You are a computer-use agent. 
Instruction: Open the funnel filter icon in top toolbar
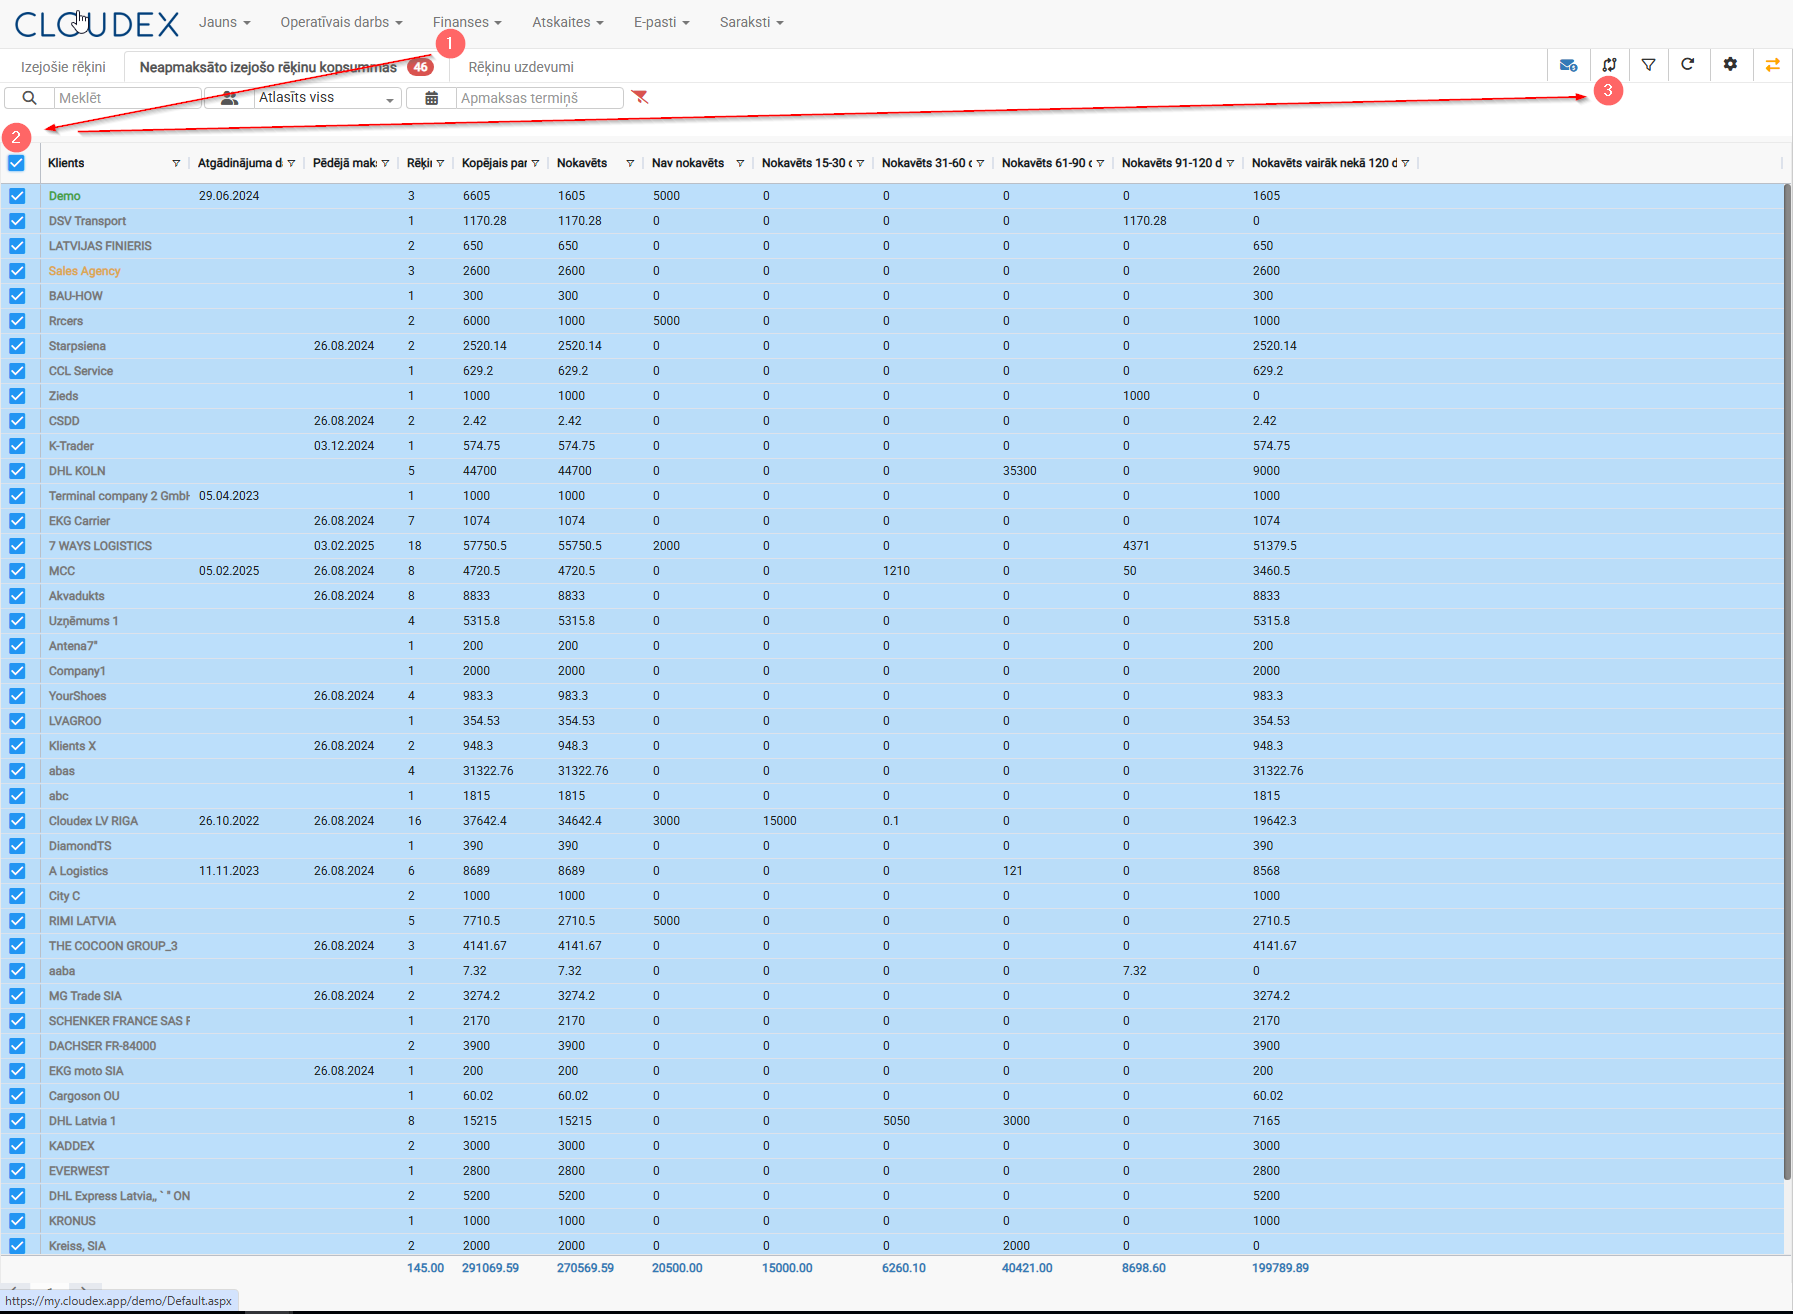[x=1649, y=65]
